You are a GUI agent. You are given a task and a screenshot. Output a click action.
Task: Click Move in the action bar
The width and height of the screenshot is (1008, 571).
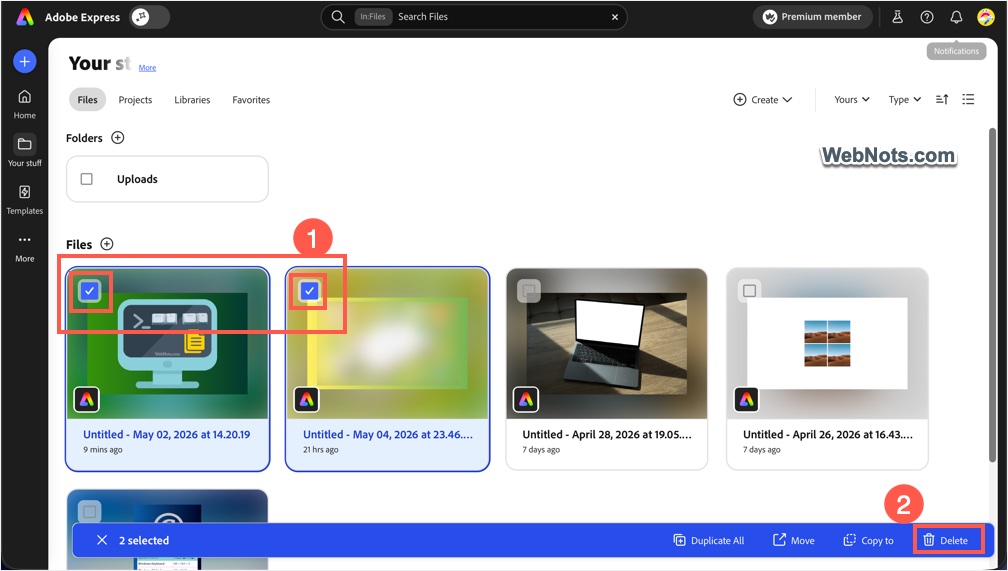click(x=793, y=540)
